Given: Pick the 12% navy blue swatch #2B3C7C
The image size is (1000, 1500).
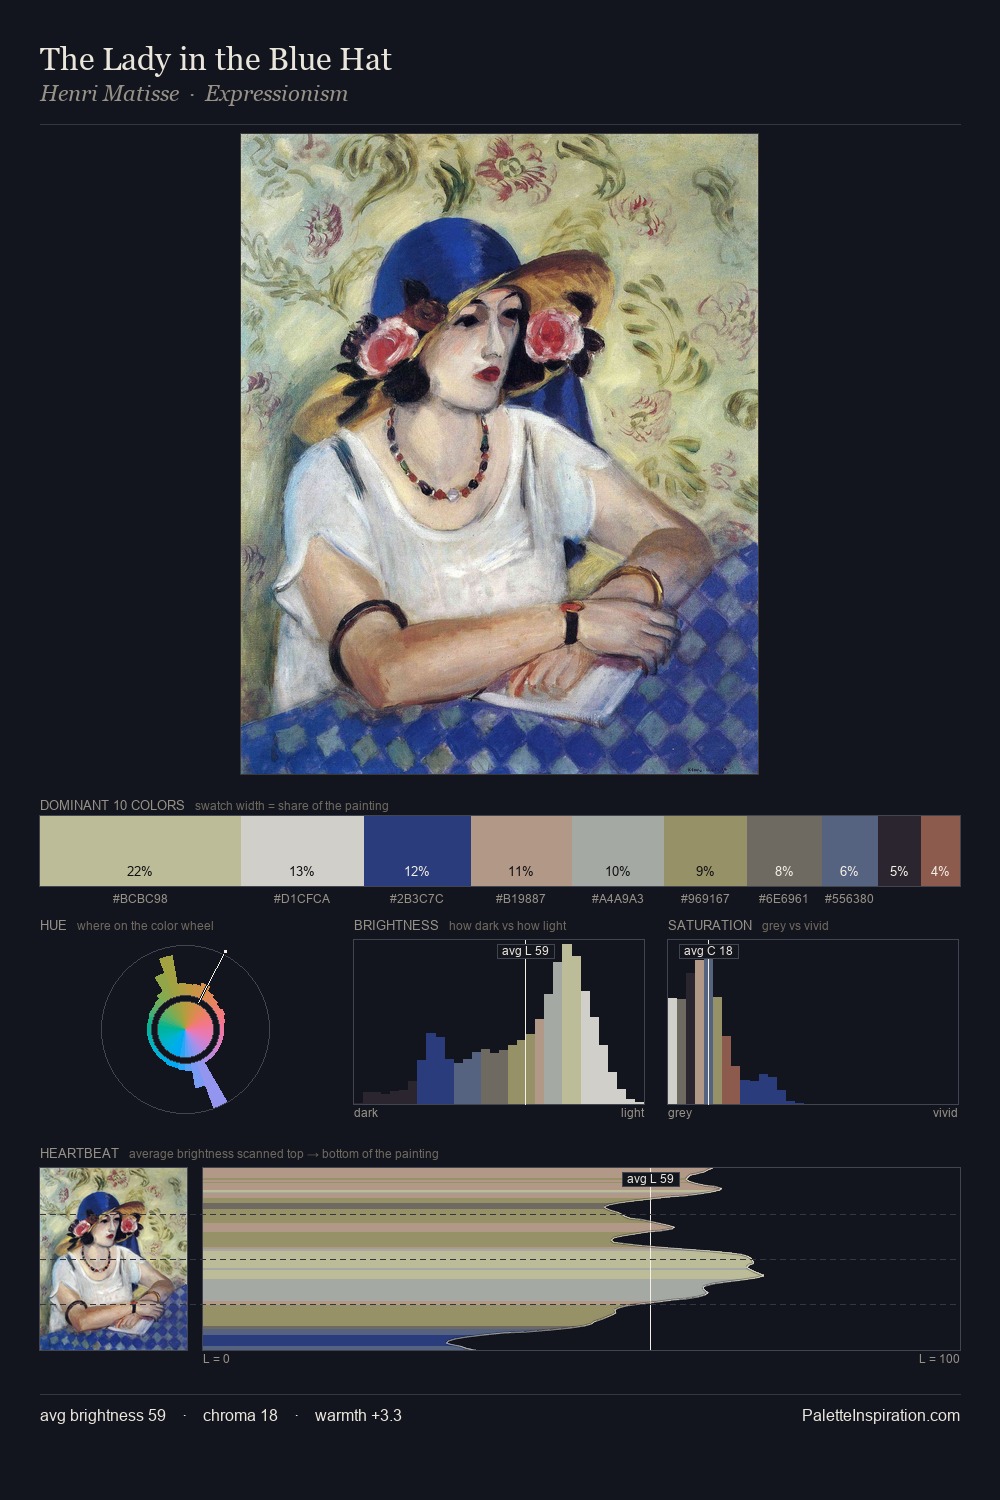Looking at the screenshot, I should click(x=417, y=851).
